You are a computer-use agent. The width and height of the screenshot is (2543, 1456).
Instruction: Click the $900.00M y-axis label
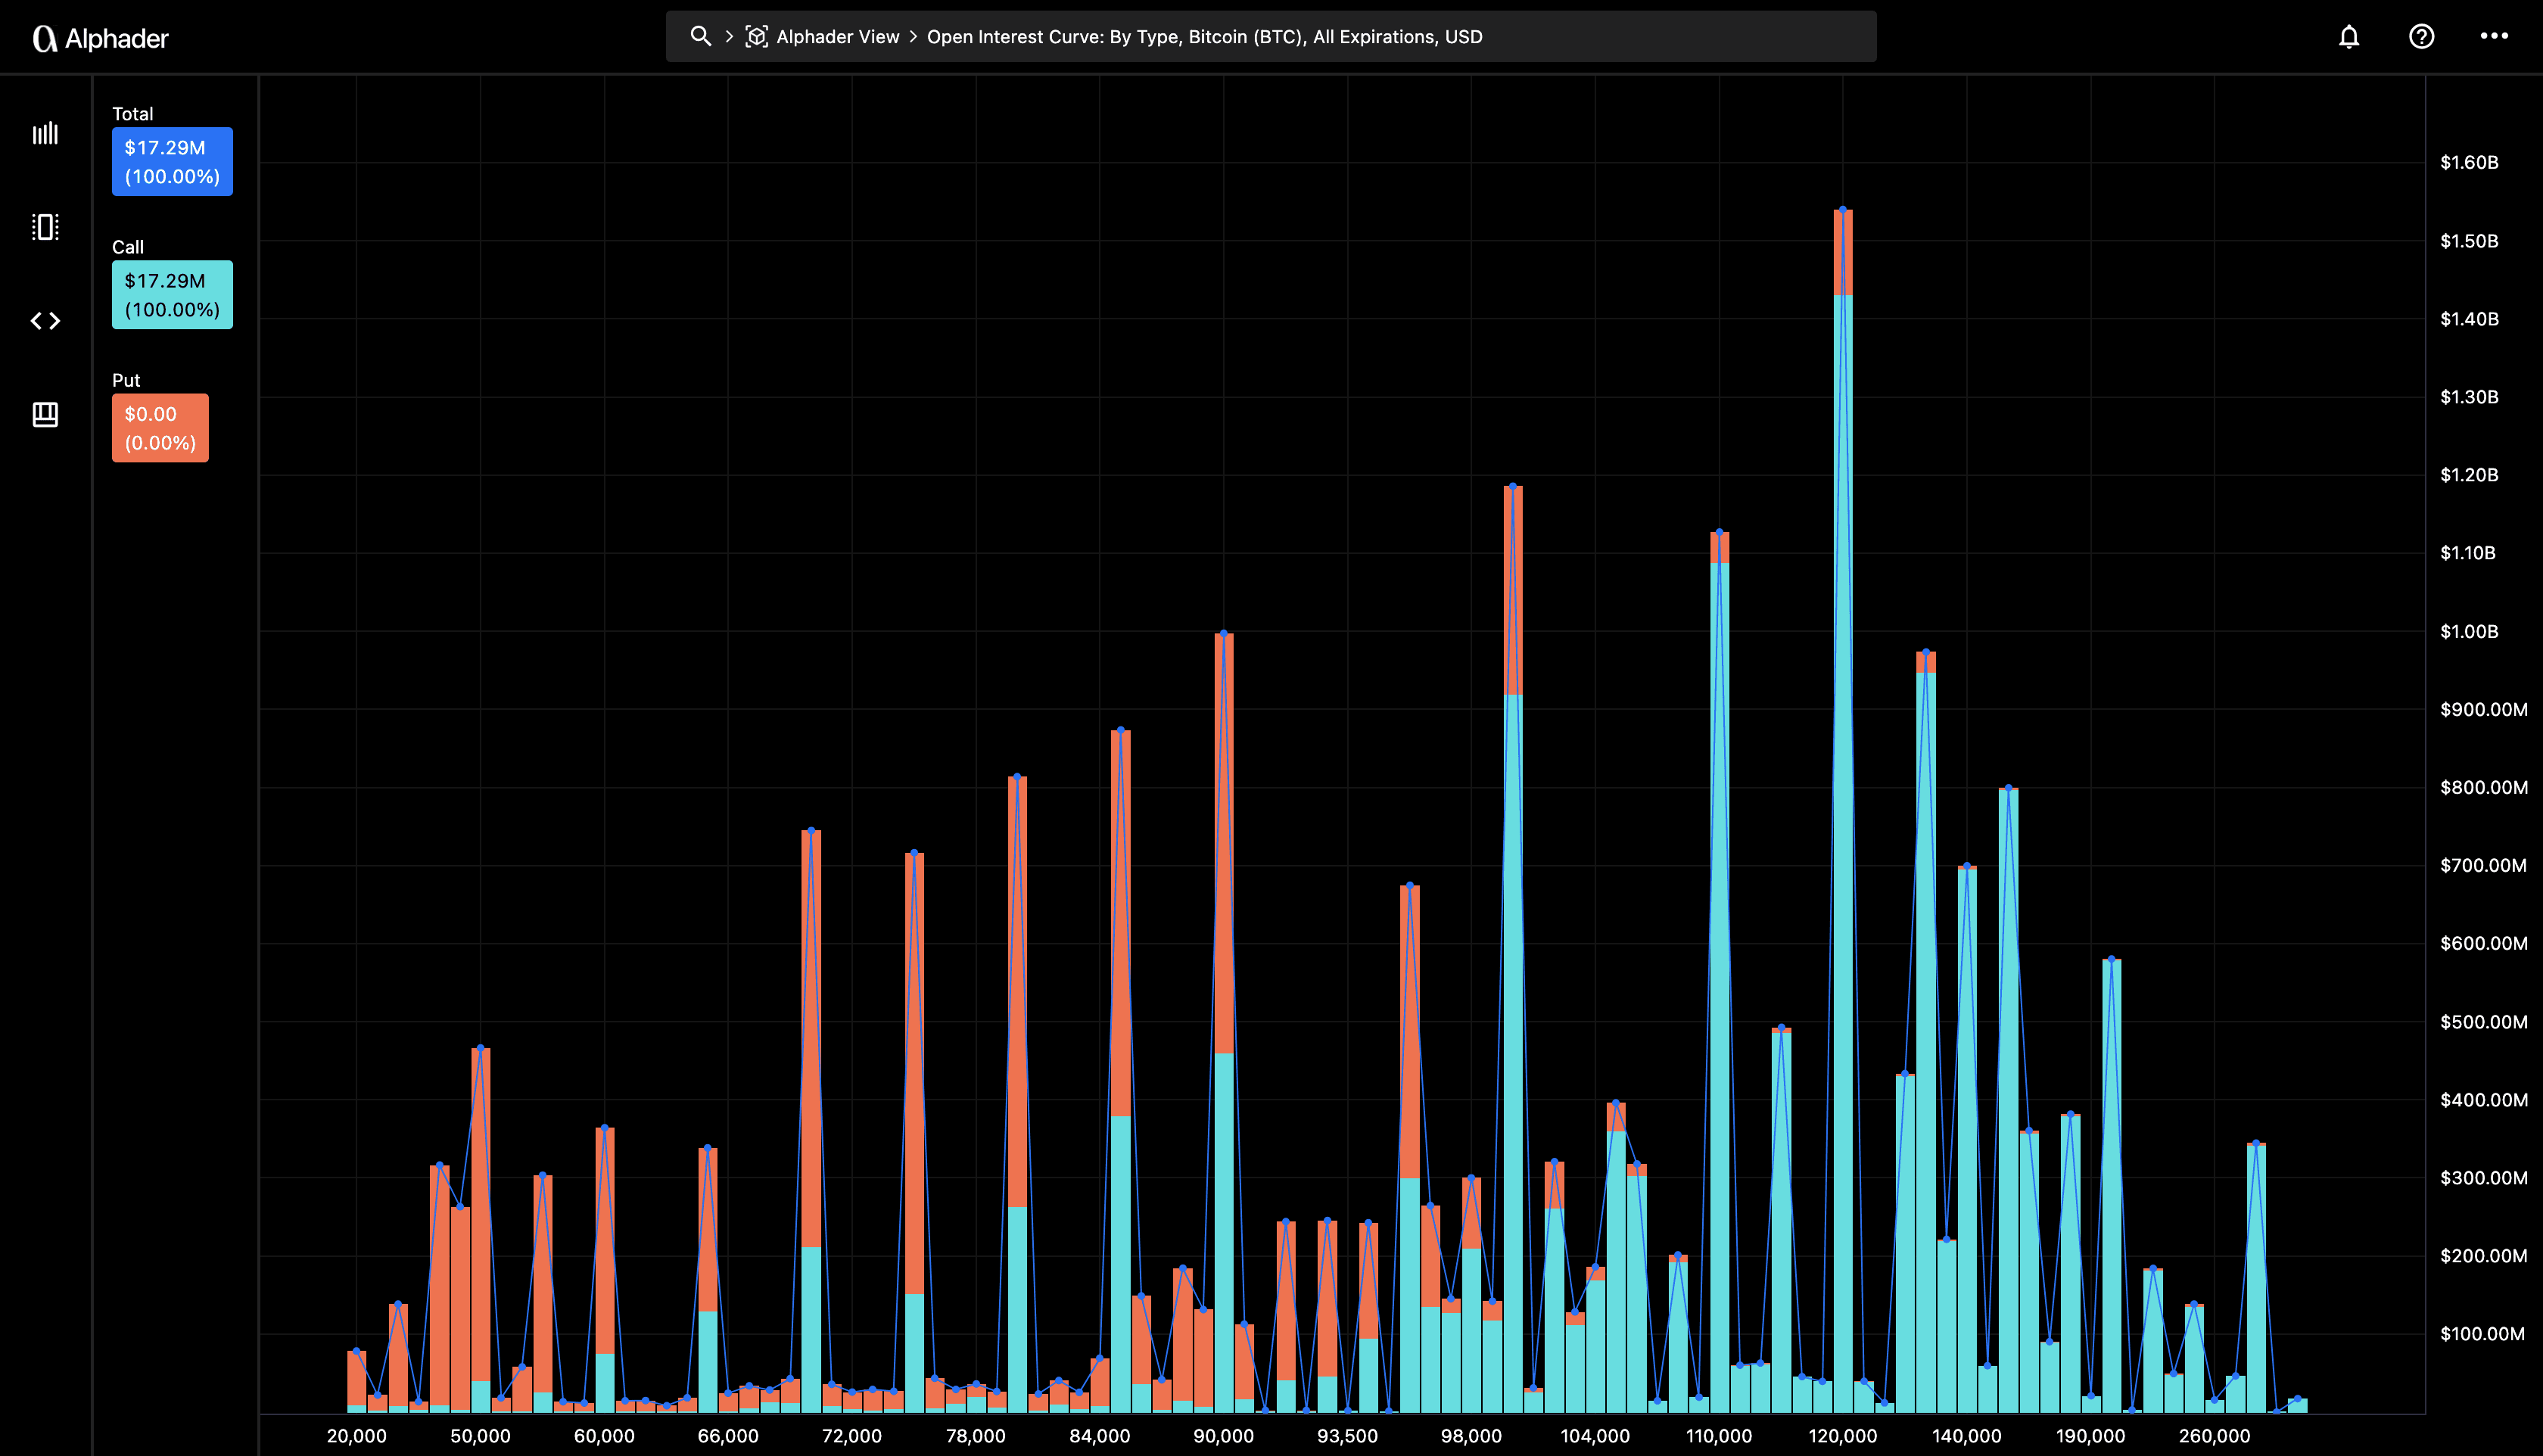[2484, 709]
